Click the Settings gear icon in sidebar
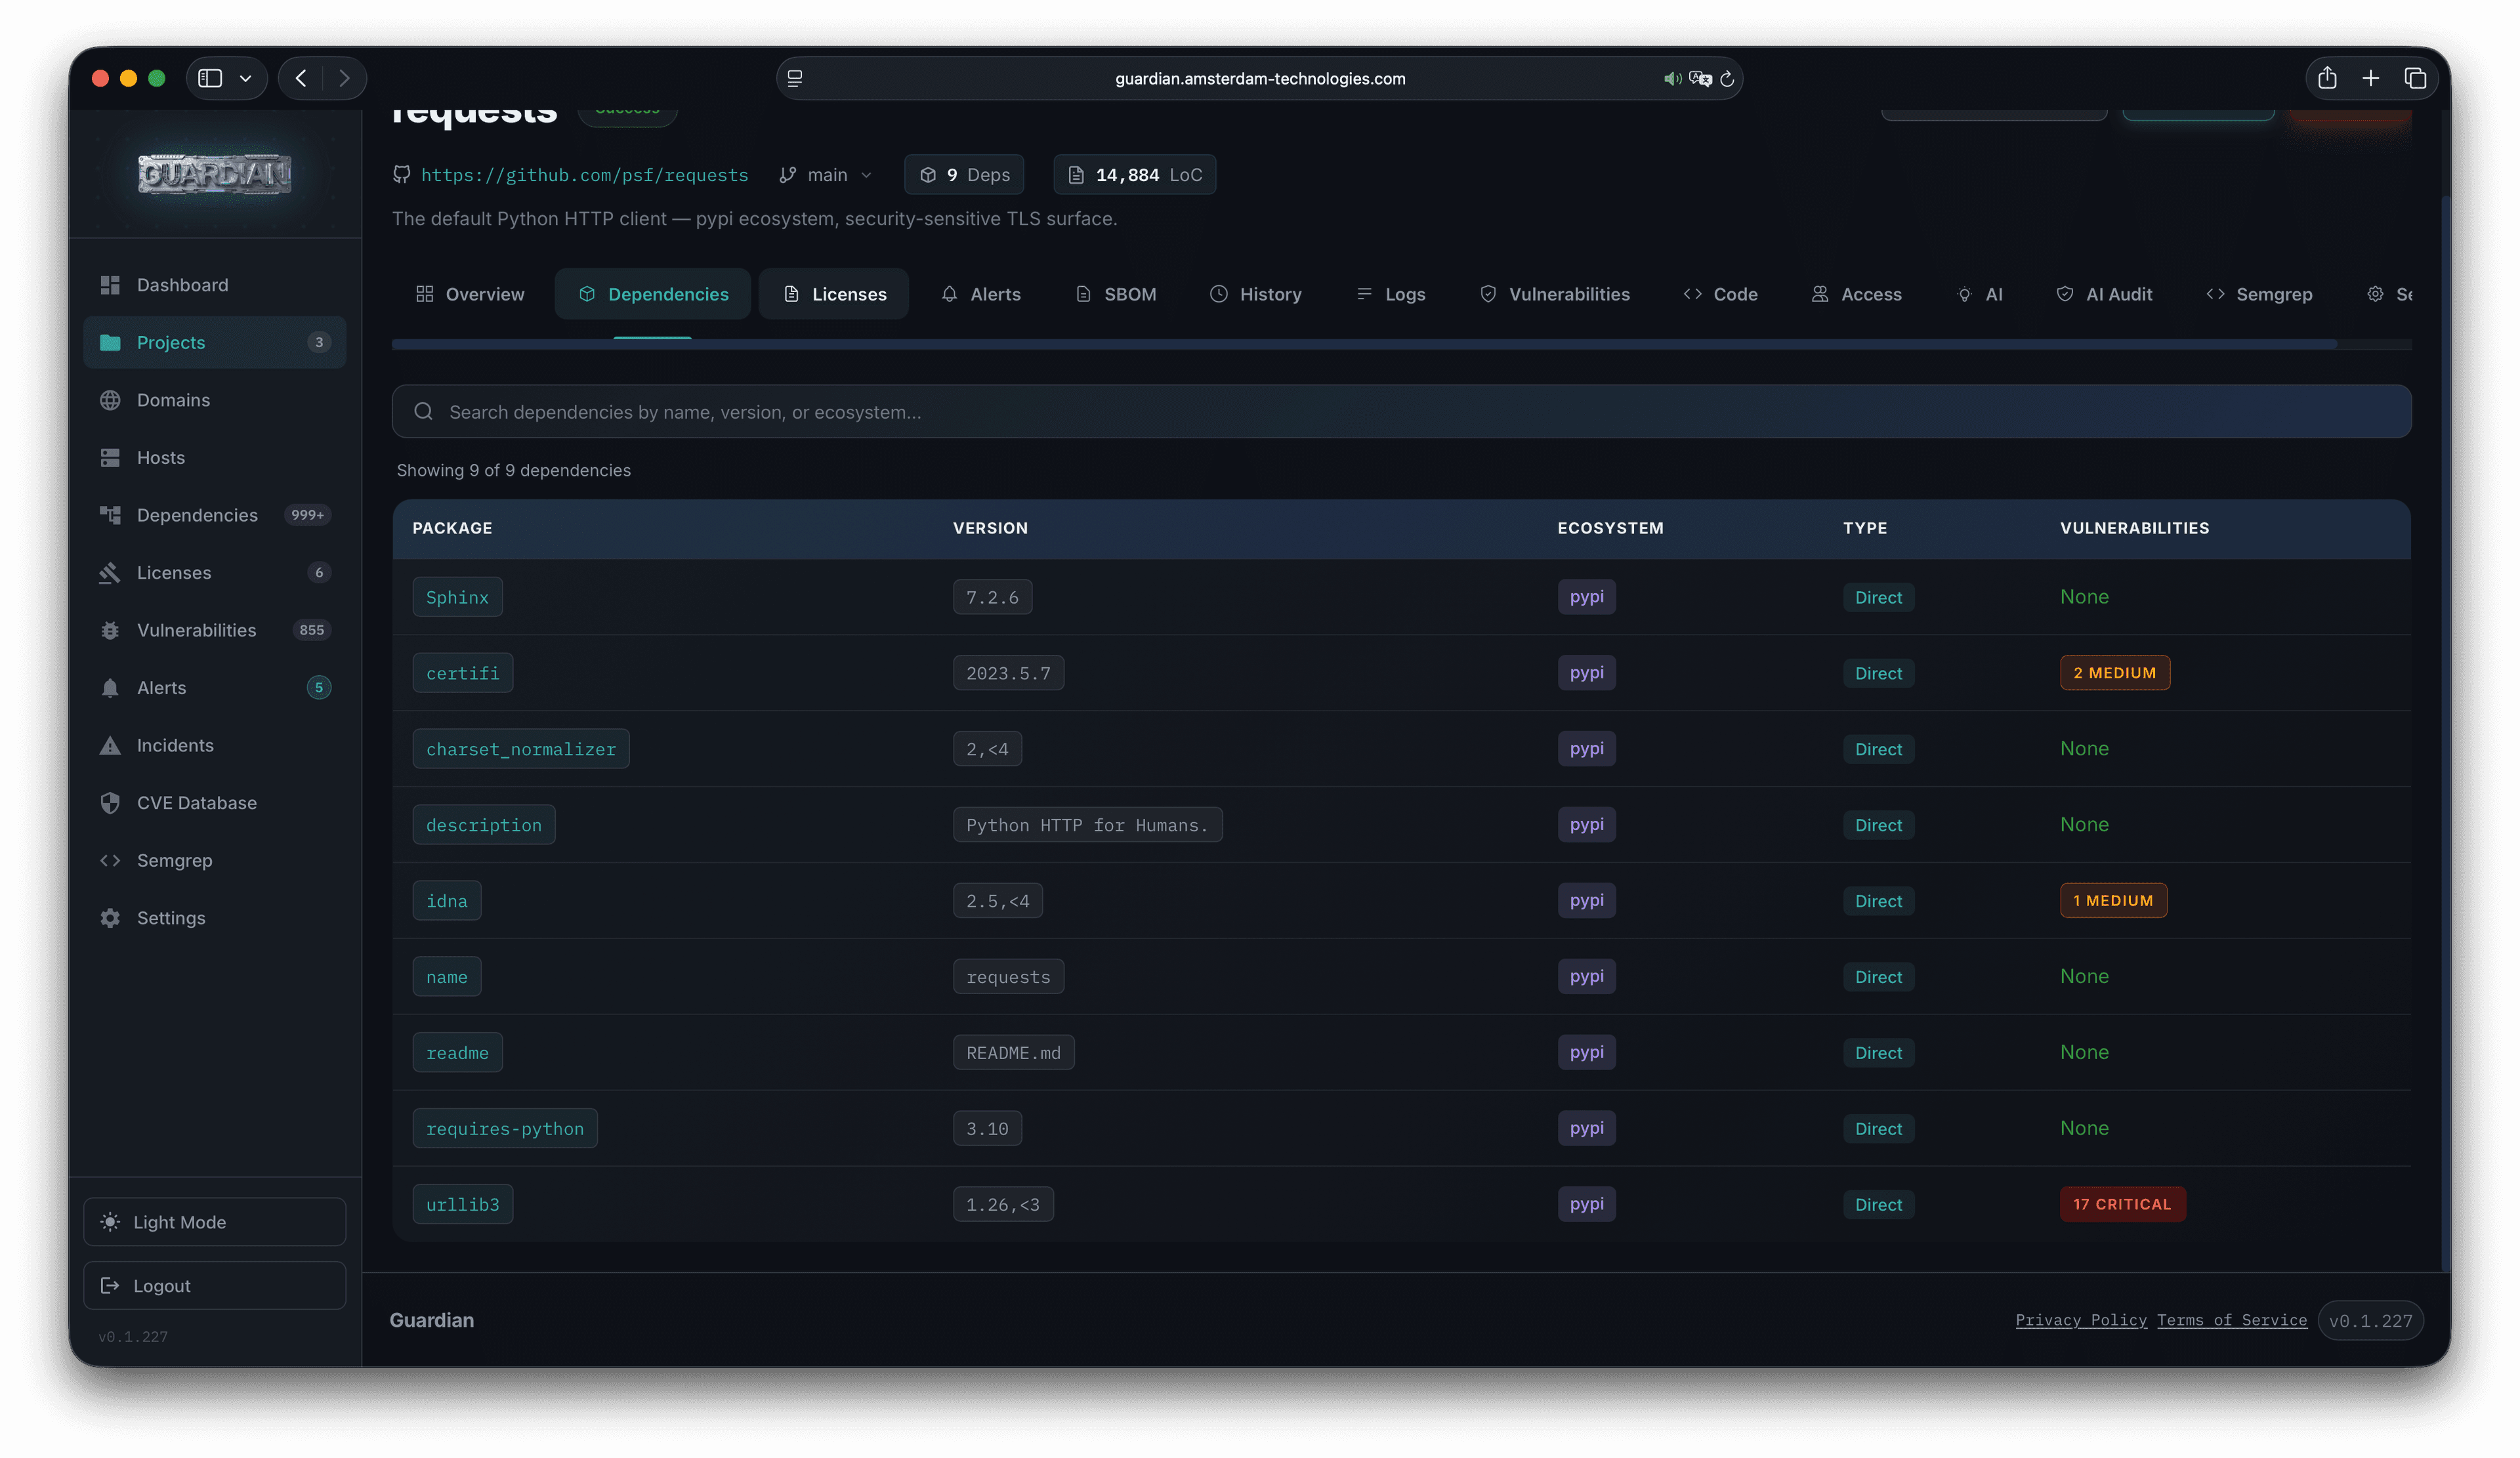The image size is (2520, 1458). (x=110, y=917)
